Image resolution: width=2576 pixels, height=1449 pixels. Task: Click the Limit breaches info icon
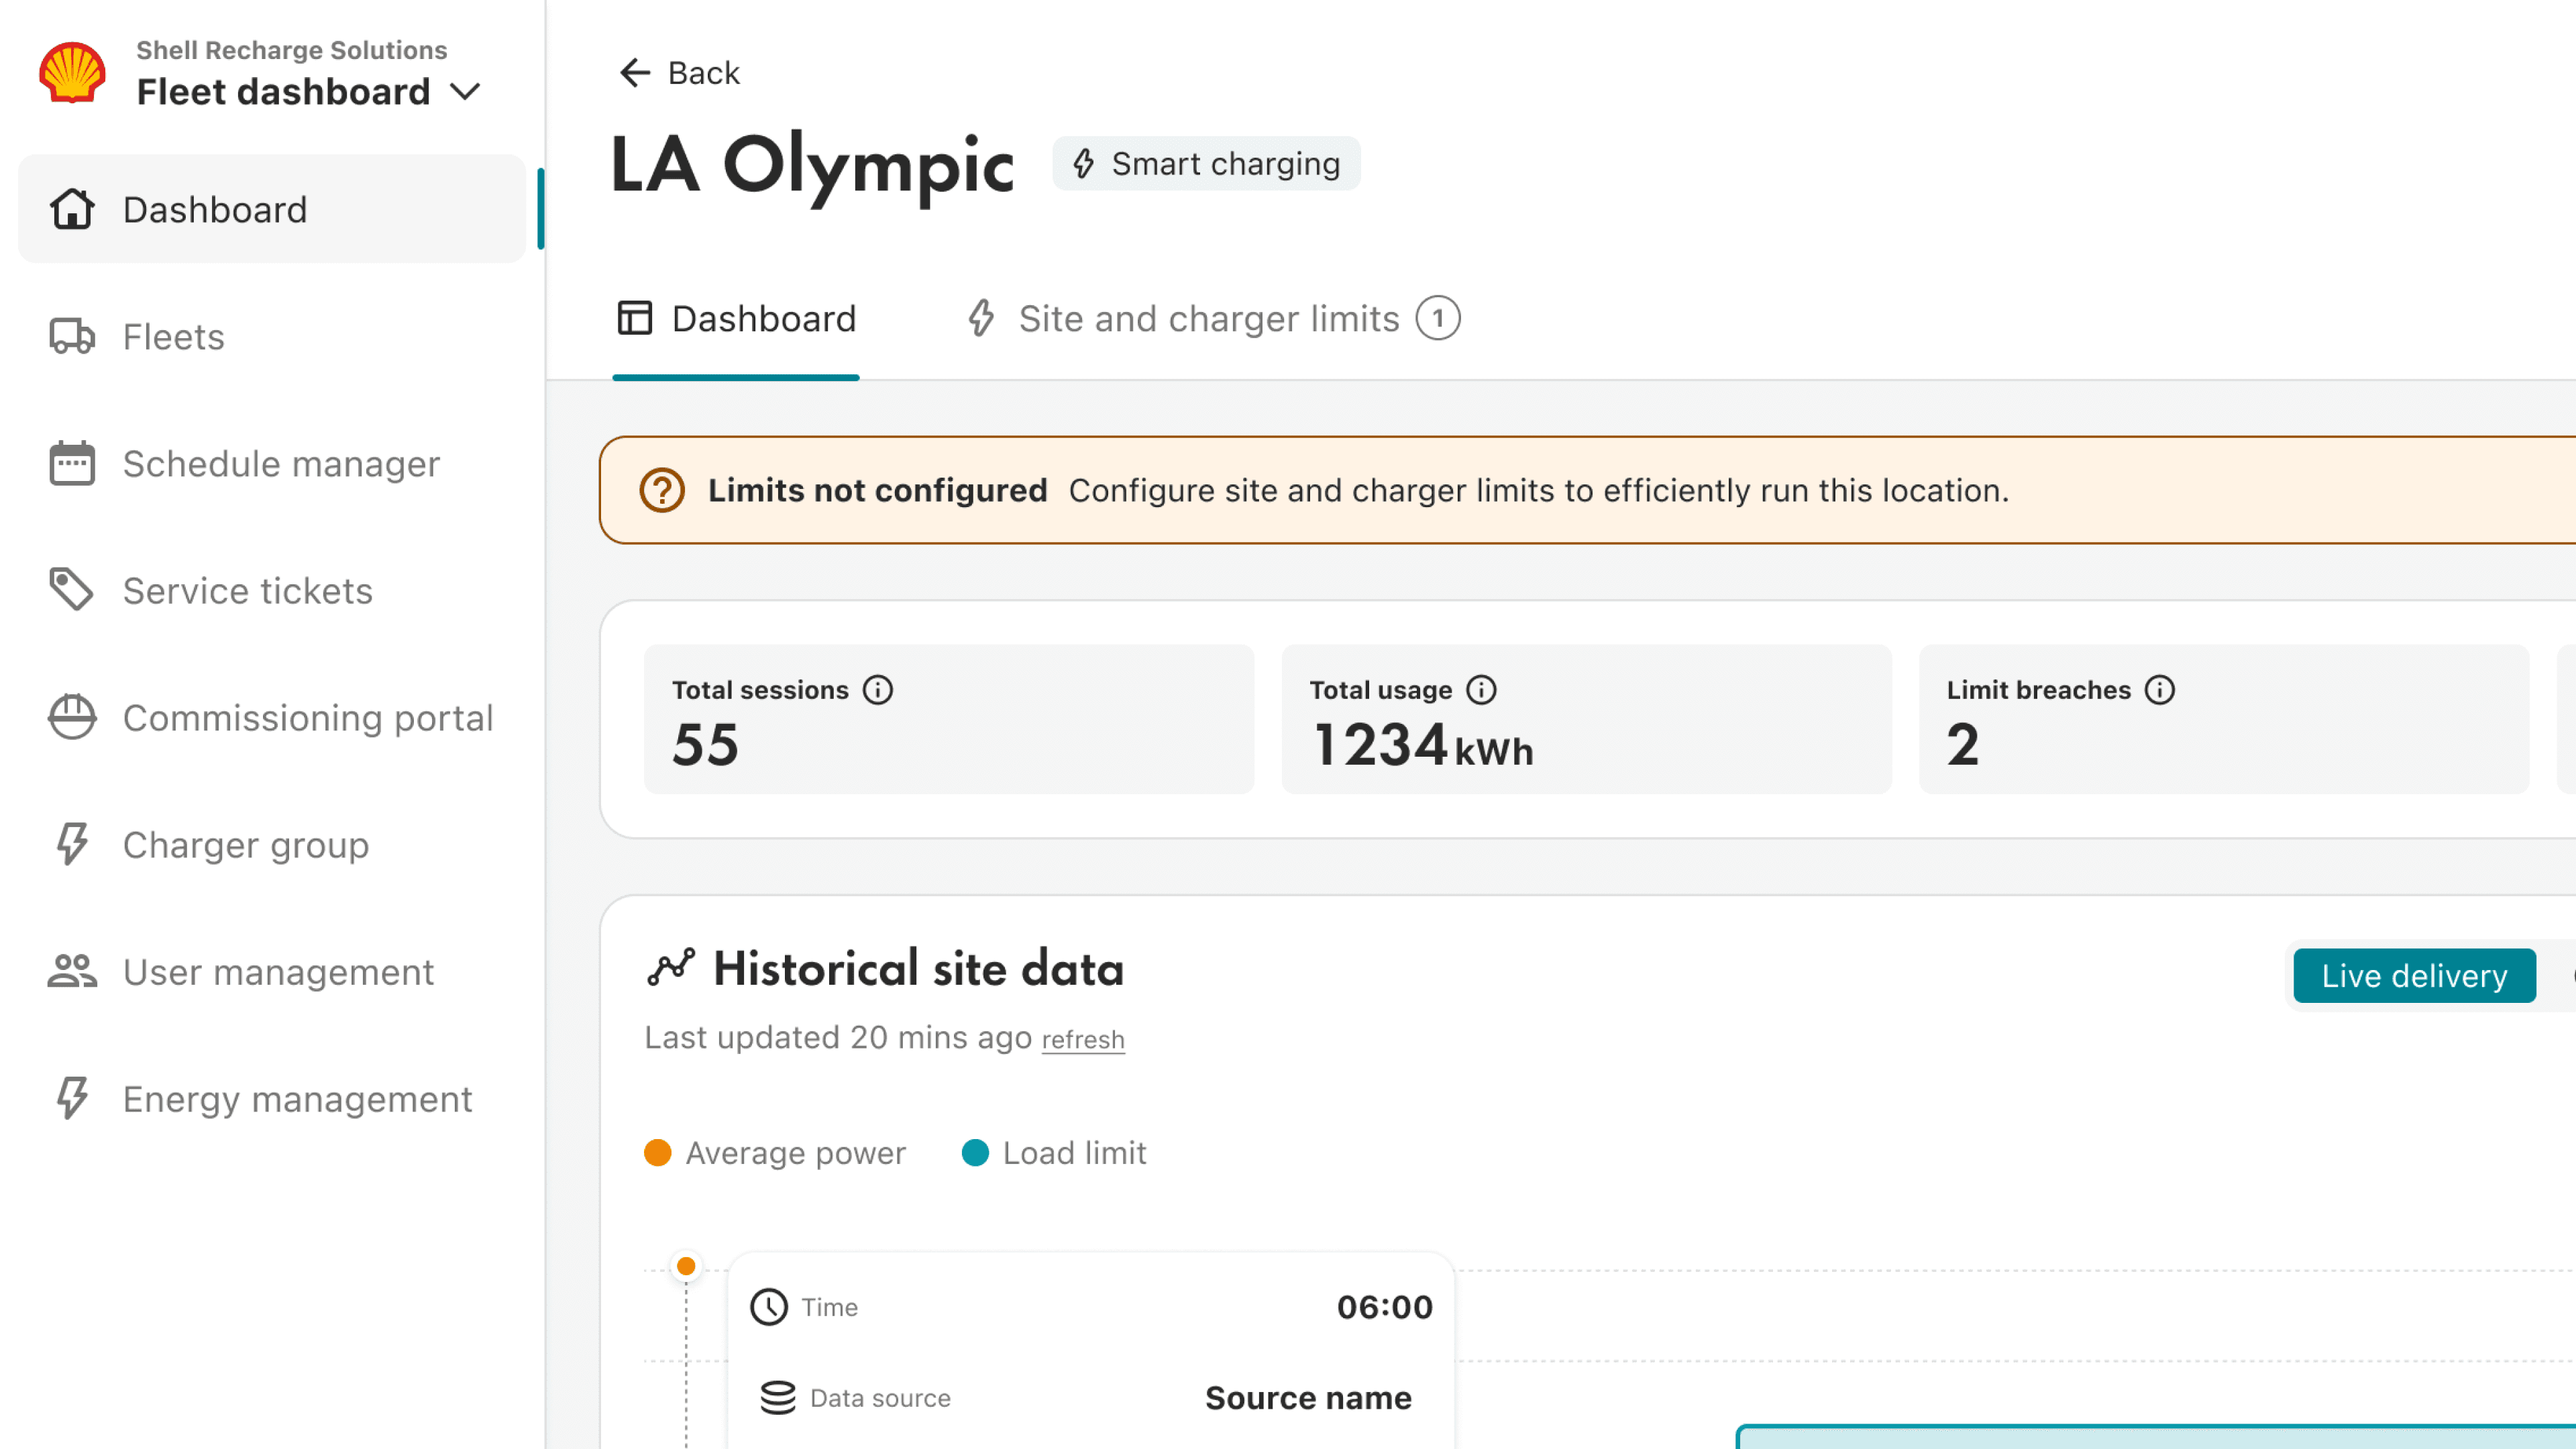[2160, 690]
